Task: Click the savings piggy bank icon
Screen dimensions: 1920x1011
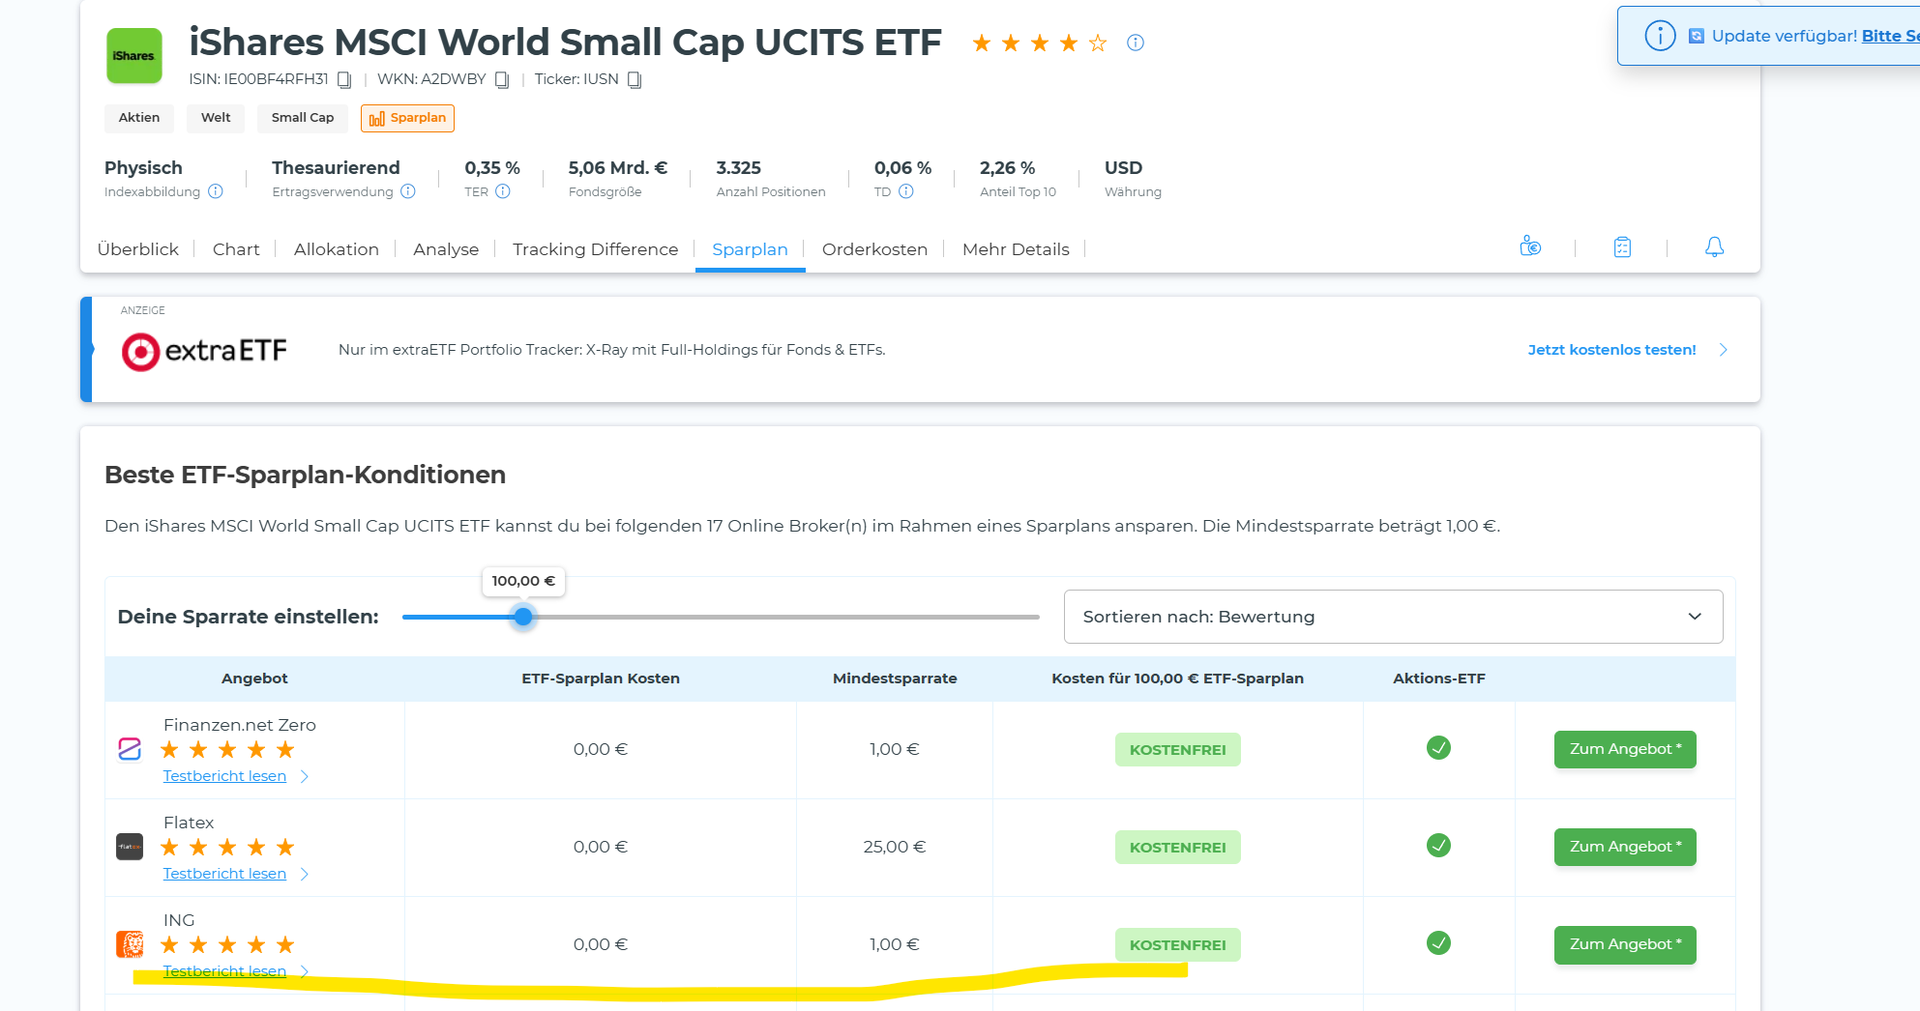Action: (1530, 246)
